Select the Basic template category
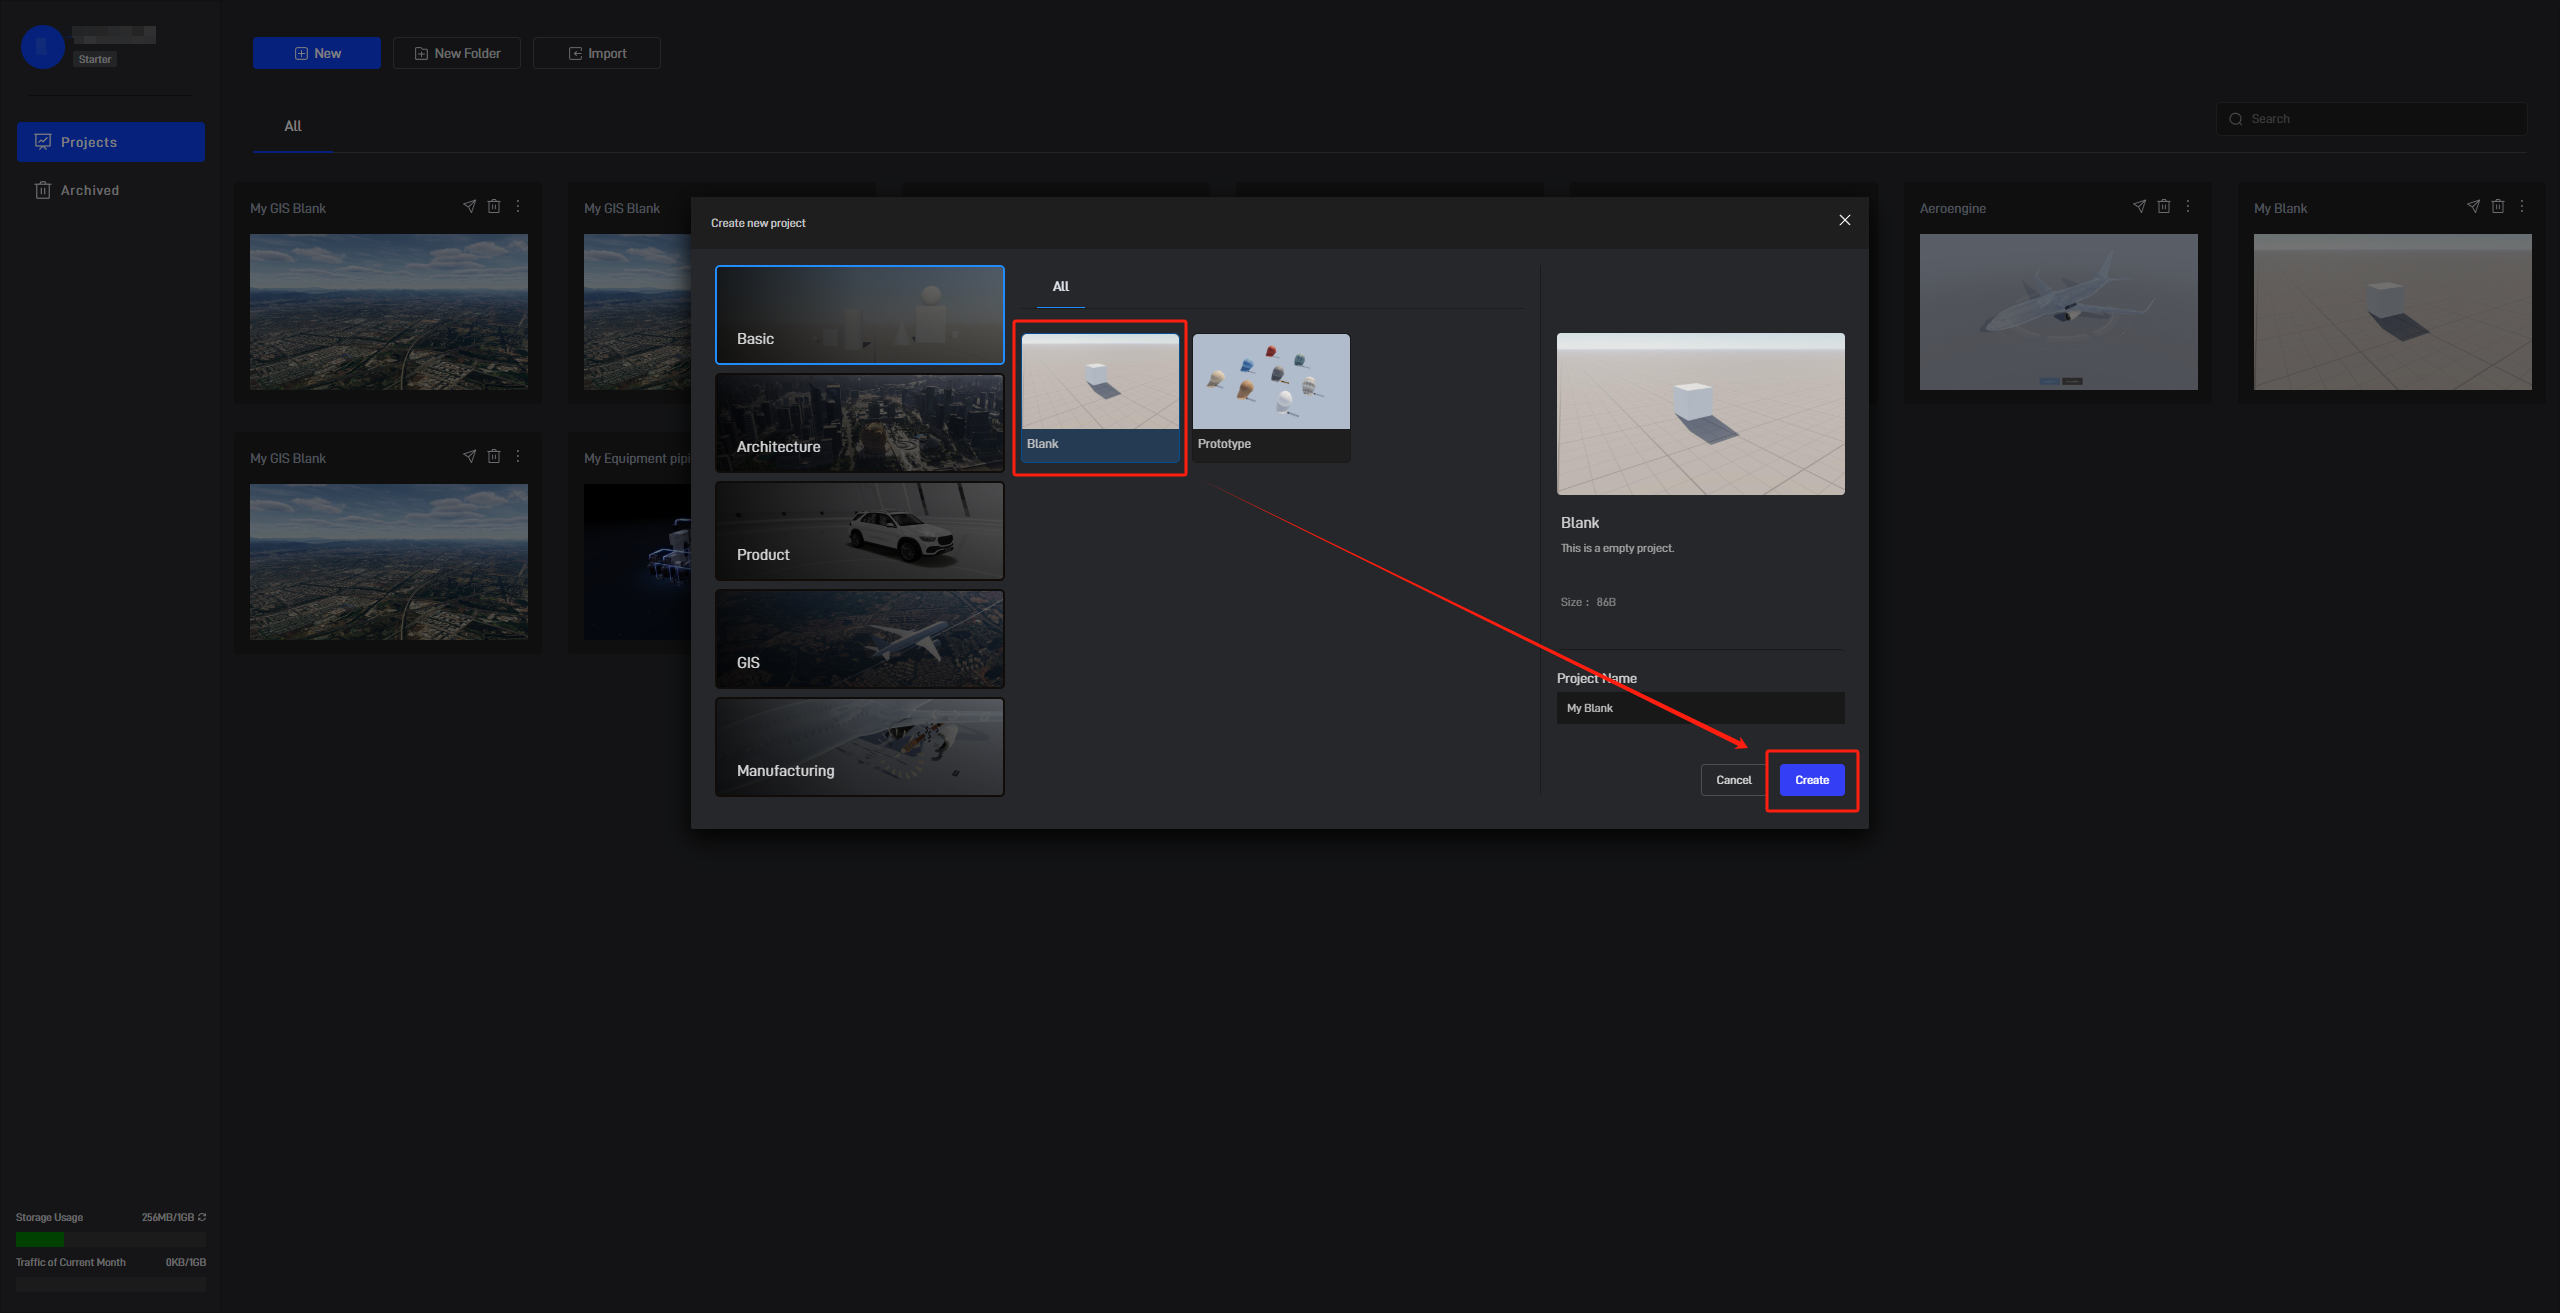 [860, 314]
